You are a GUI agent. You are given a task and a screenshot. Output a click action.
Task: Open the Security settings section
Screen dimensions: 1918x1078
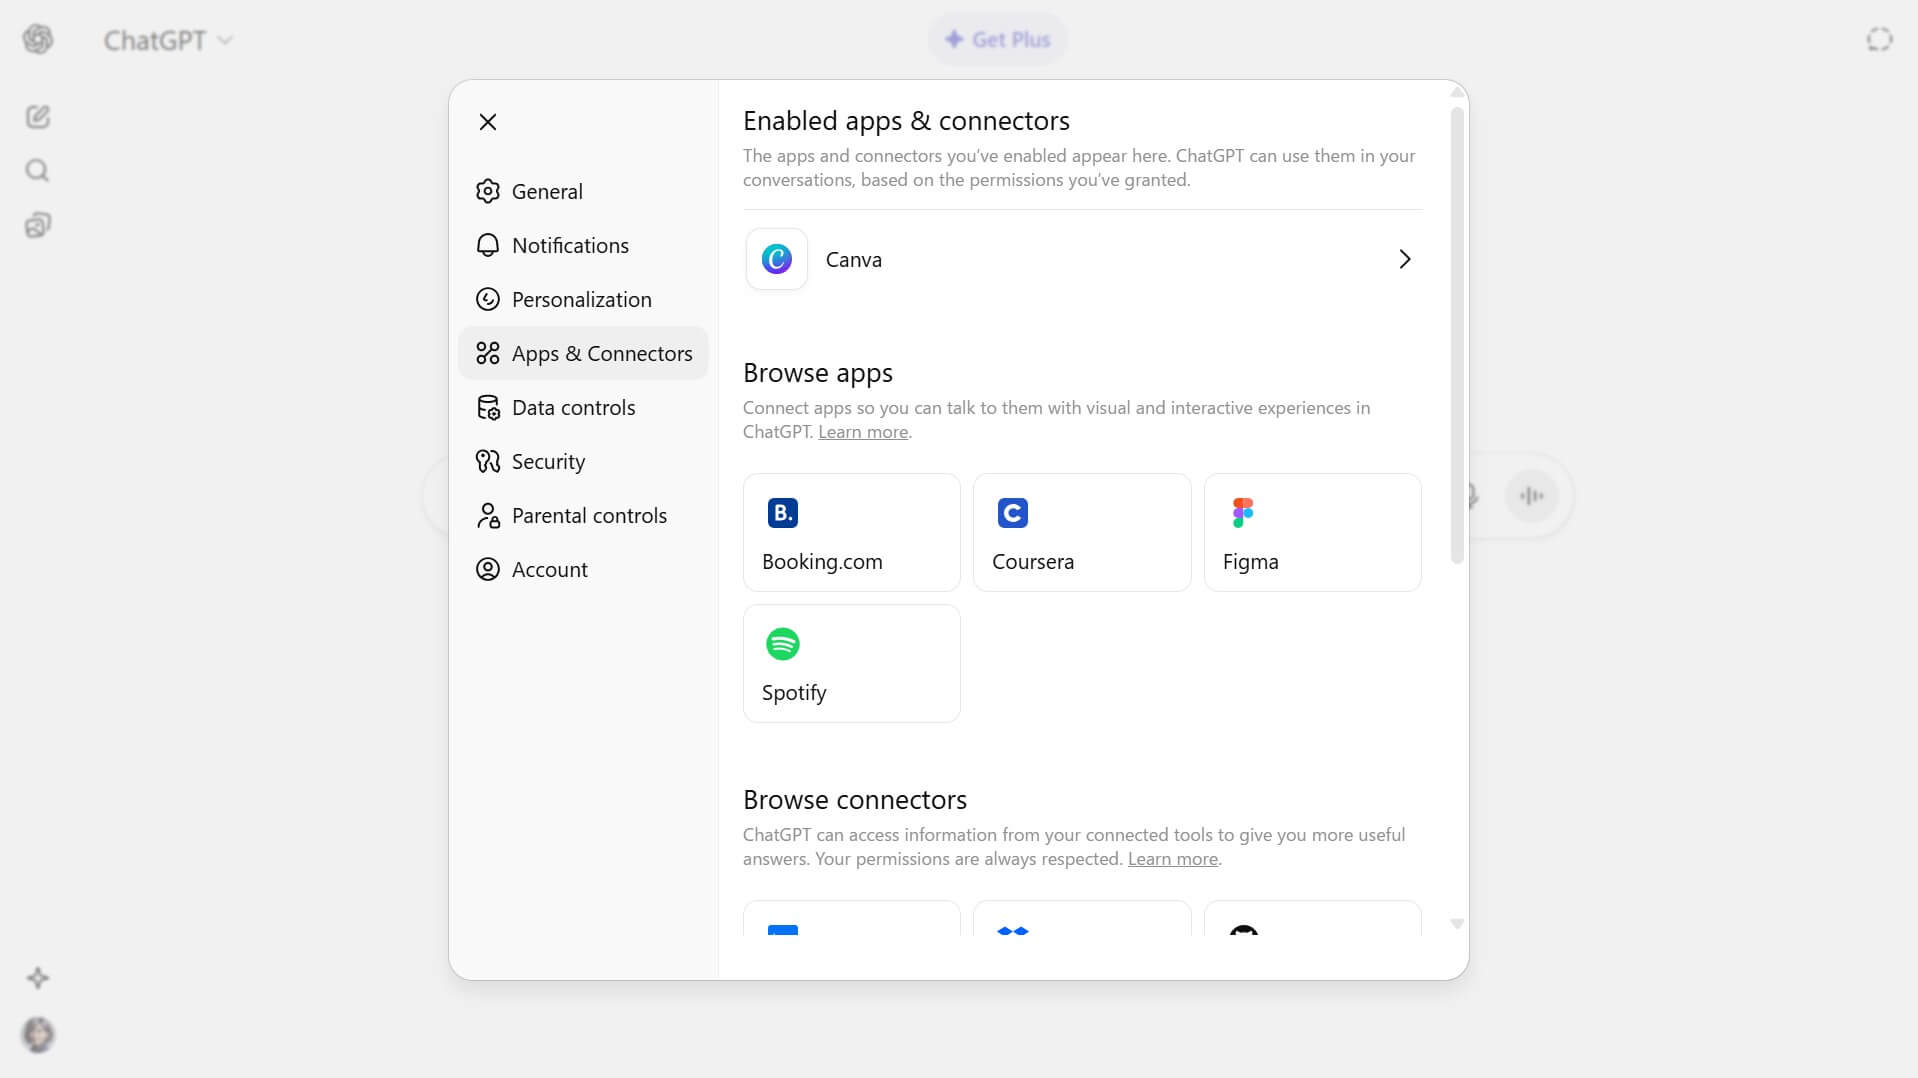[547, 461]
